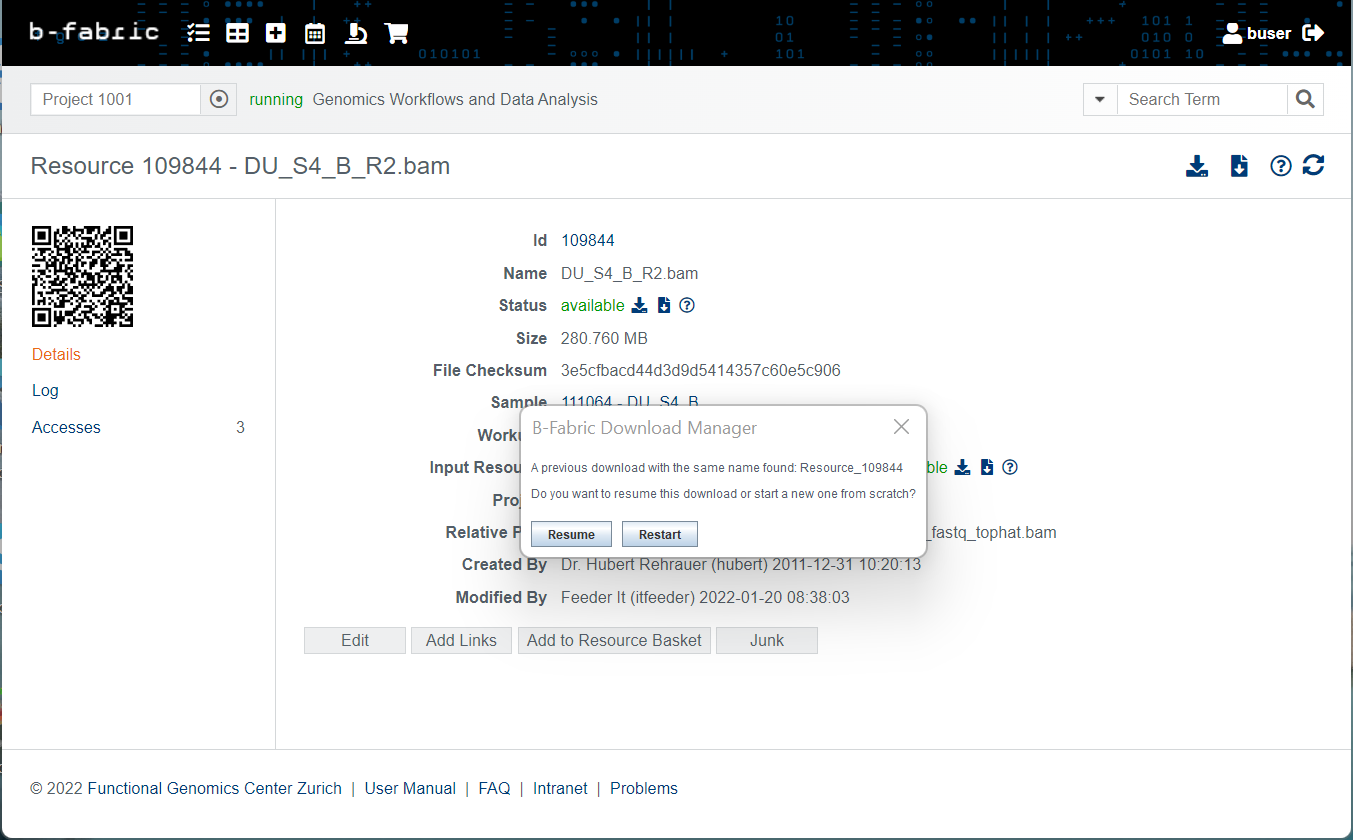Expand the search type dropdown arrow

click(x=1100, y=99)
